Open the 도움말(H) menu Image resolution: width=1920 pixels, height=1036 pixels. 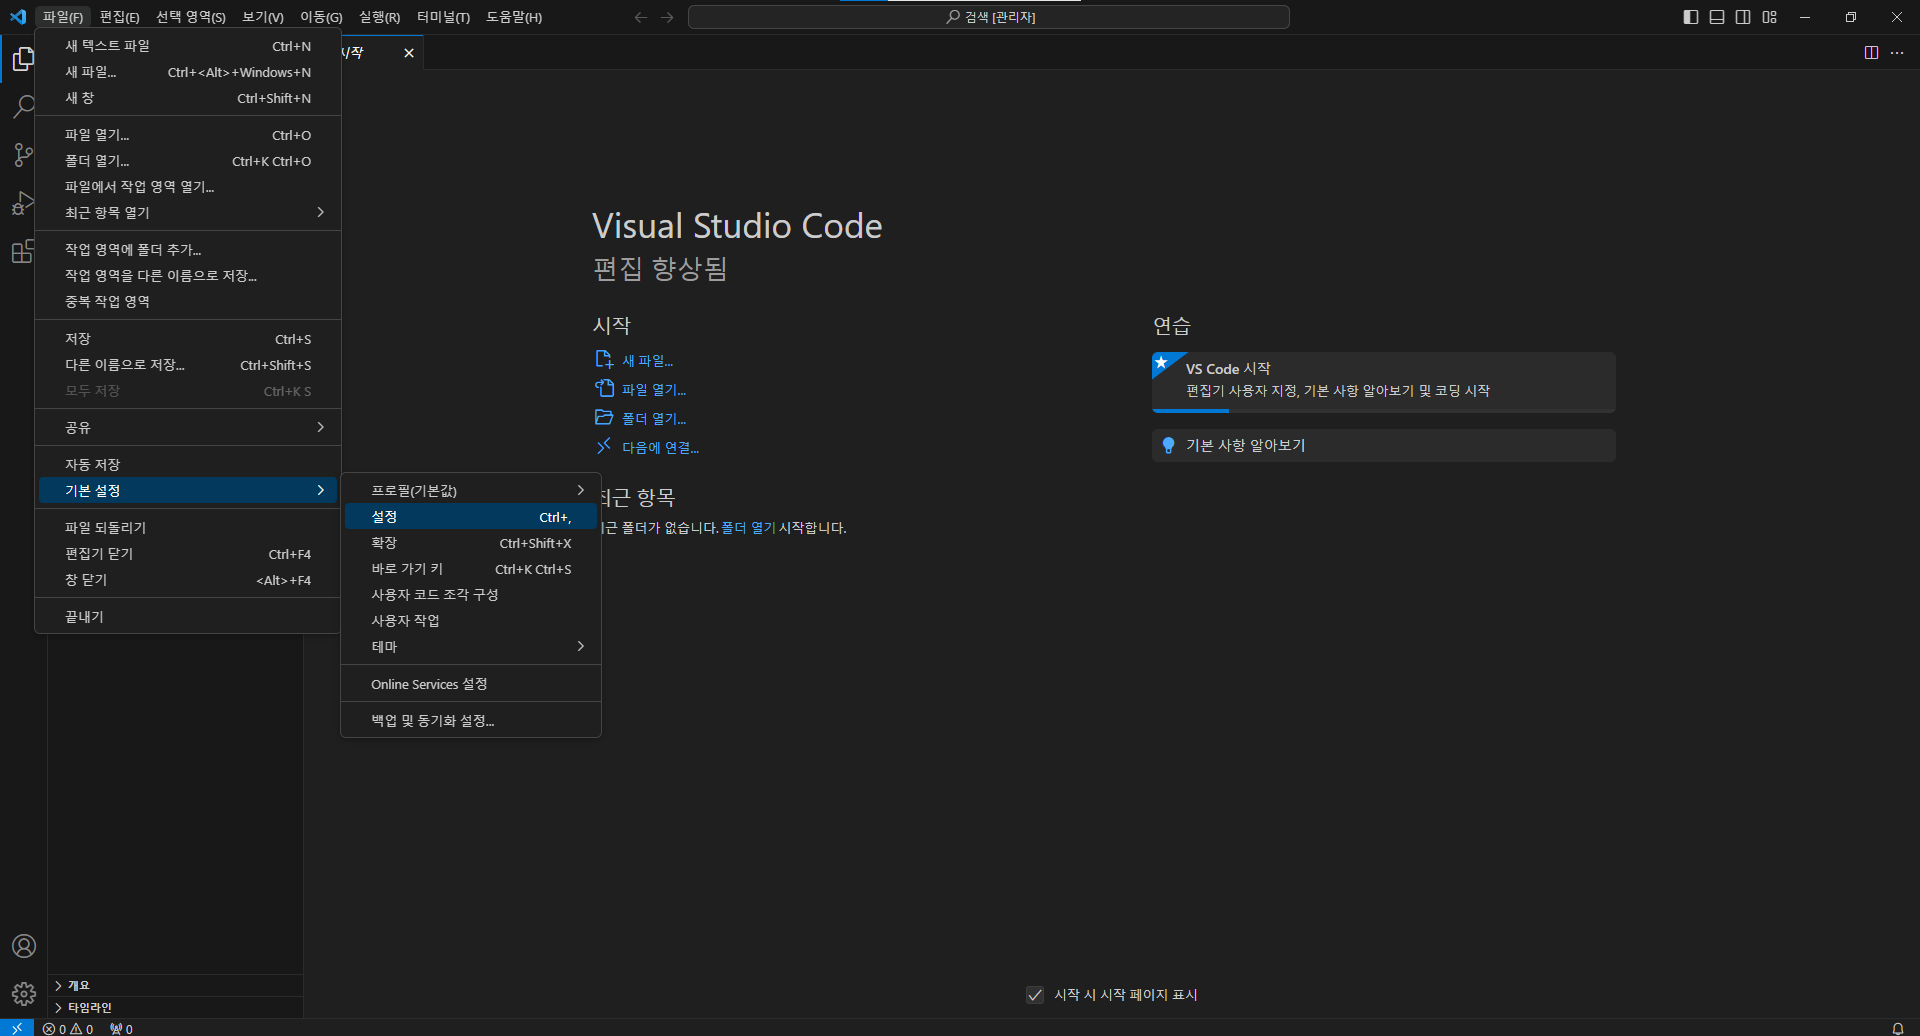pos(514,17)
